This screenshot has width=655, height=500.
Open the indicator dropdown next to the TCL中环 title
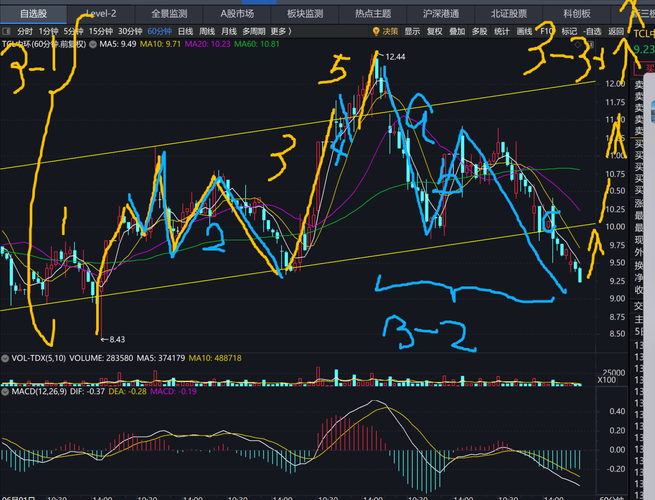(93, 44)
